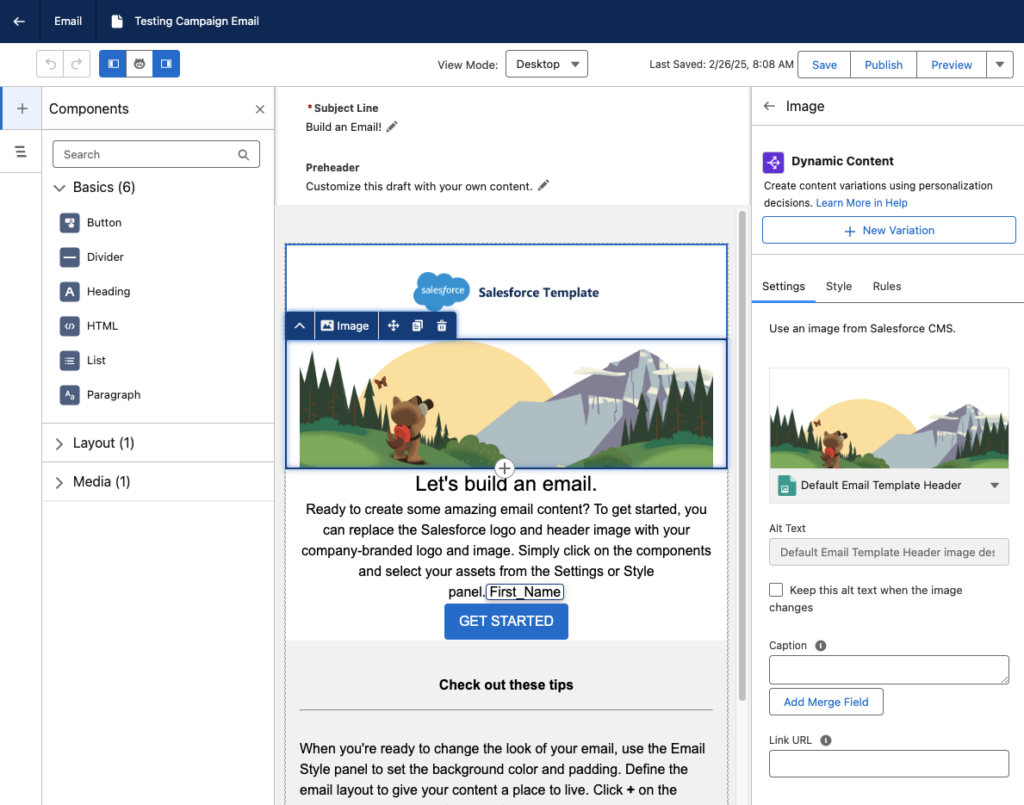Switch to the Style tab
The width and height of the screenshot is (1024, 805).
(x=838, y=286)
